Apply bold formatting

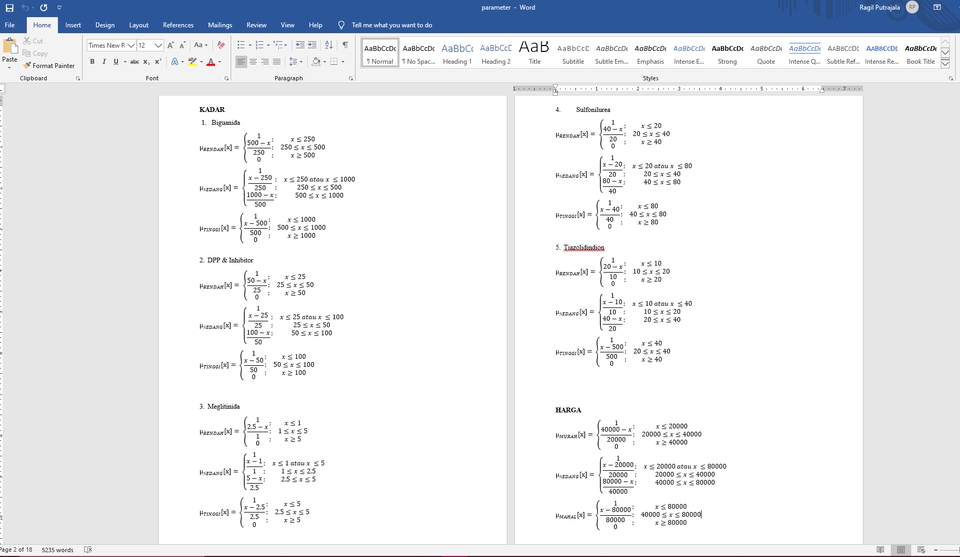click(x=92, y=62)
